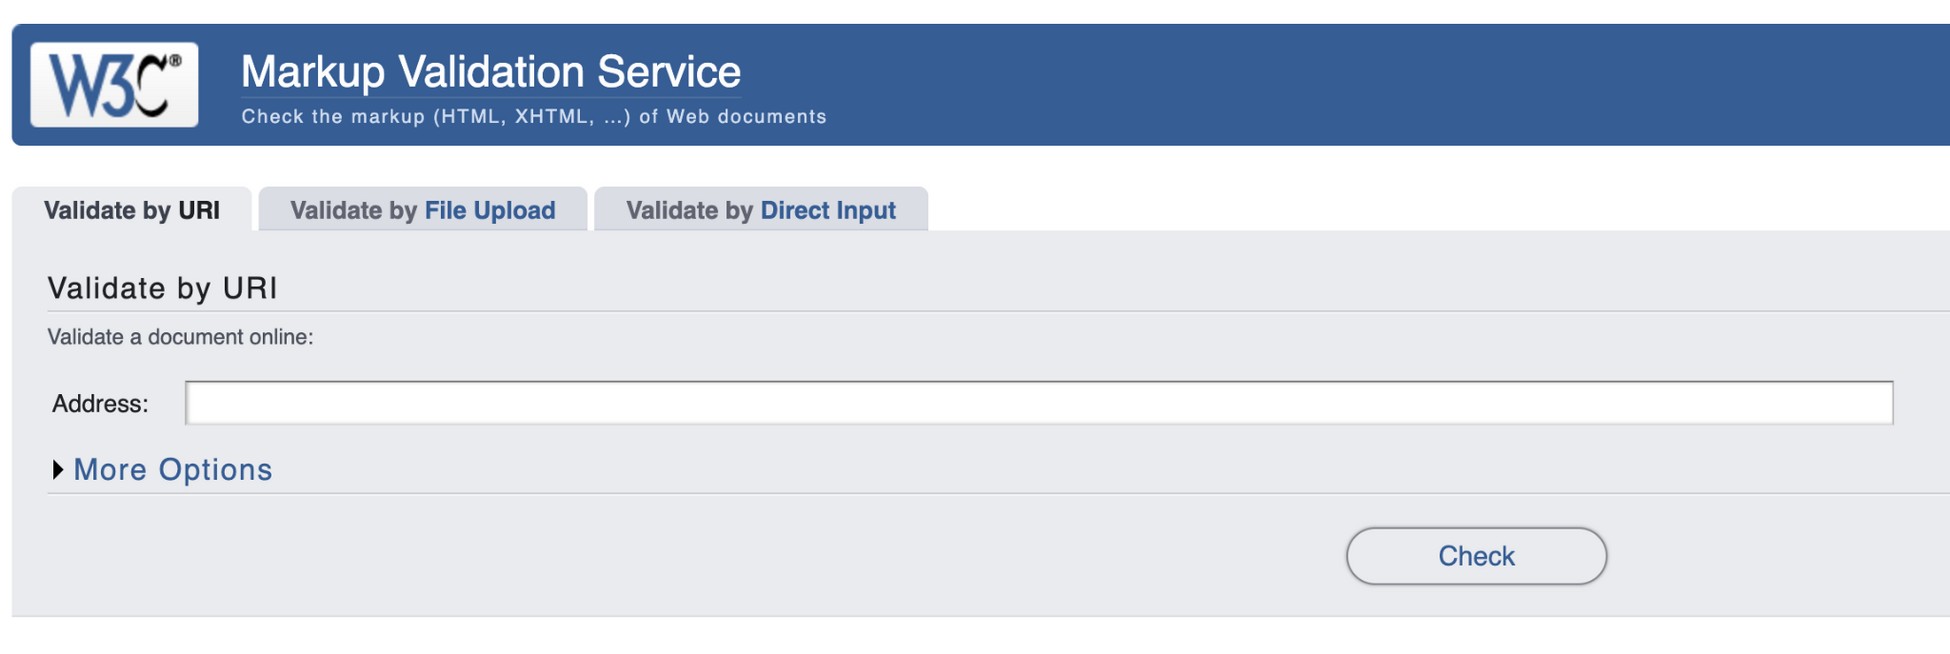The height and width of the screenshot is (654, 1950).
Task: Click the validator tagline under the title
Action: pos(533,116)
